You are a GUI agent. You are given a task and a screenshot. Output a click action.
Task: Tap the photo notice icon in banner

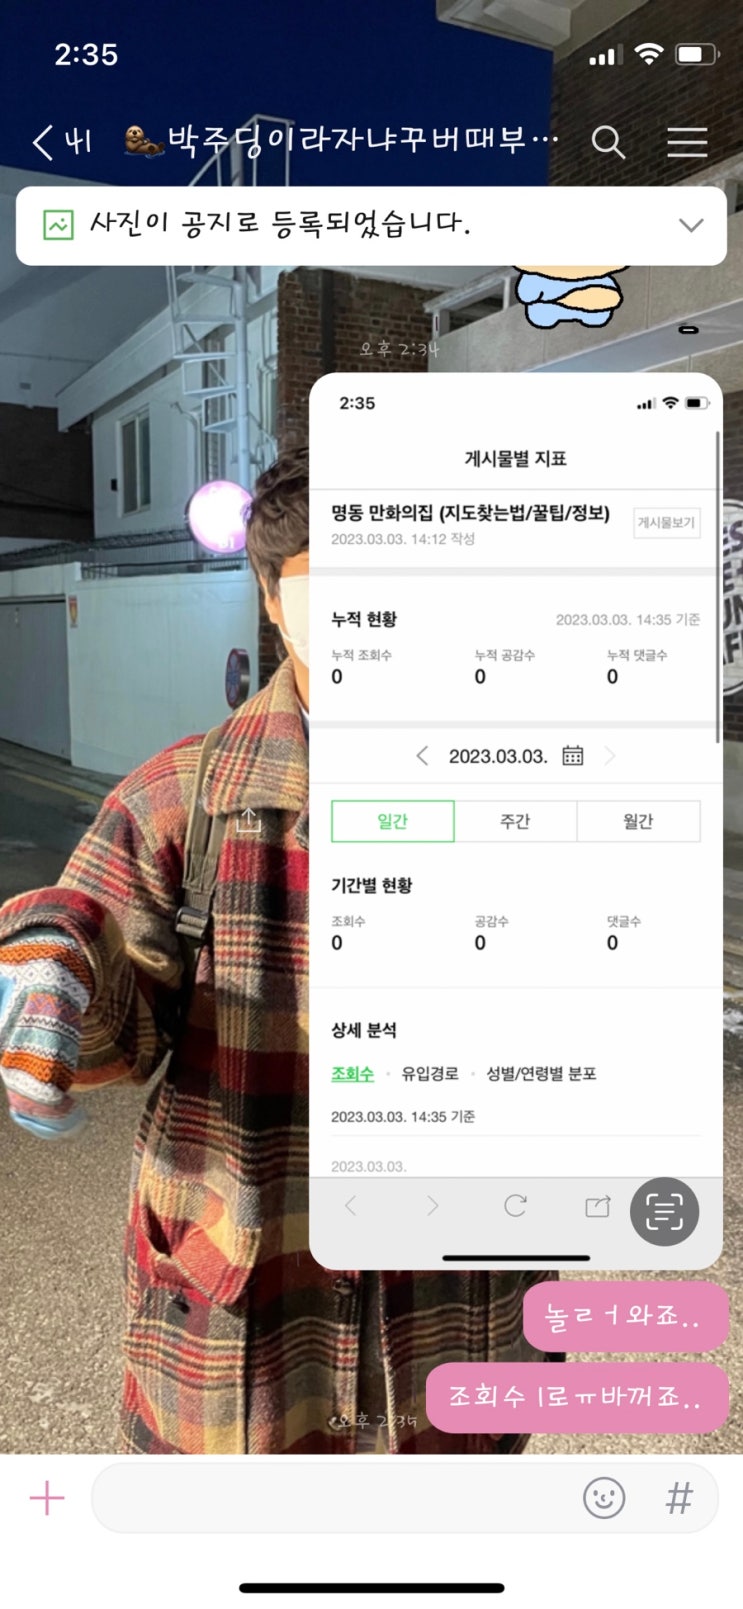58,224
